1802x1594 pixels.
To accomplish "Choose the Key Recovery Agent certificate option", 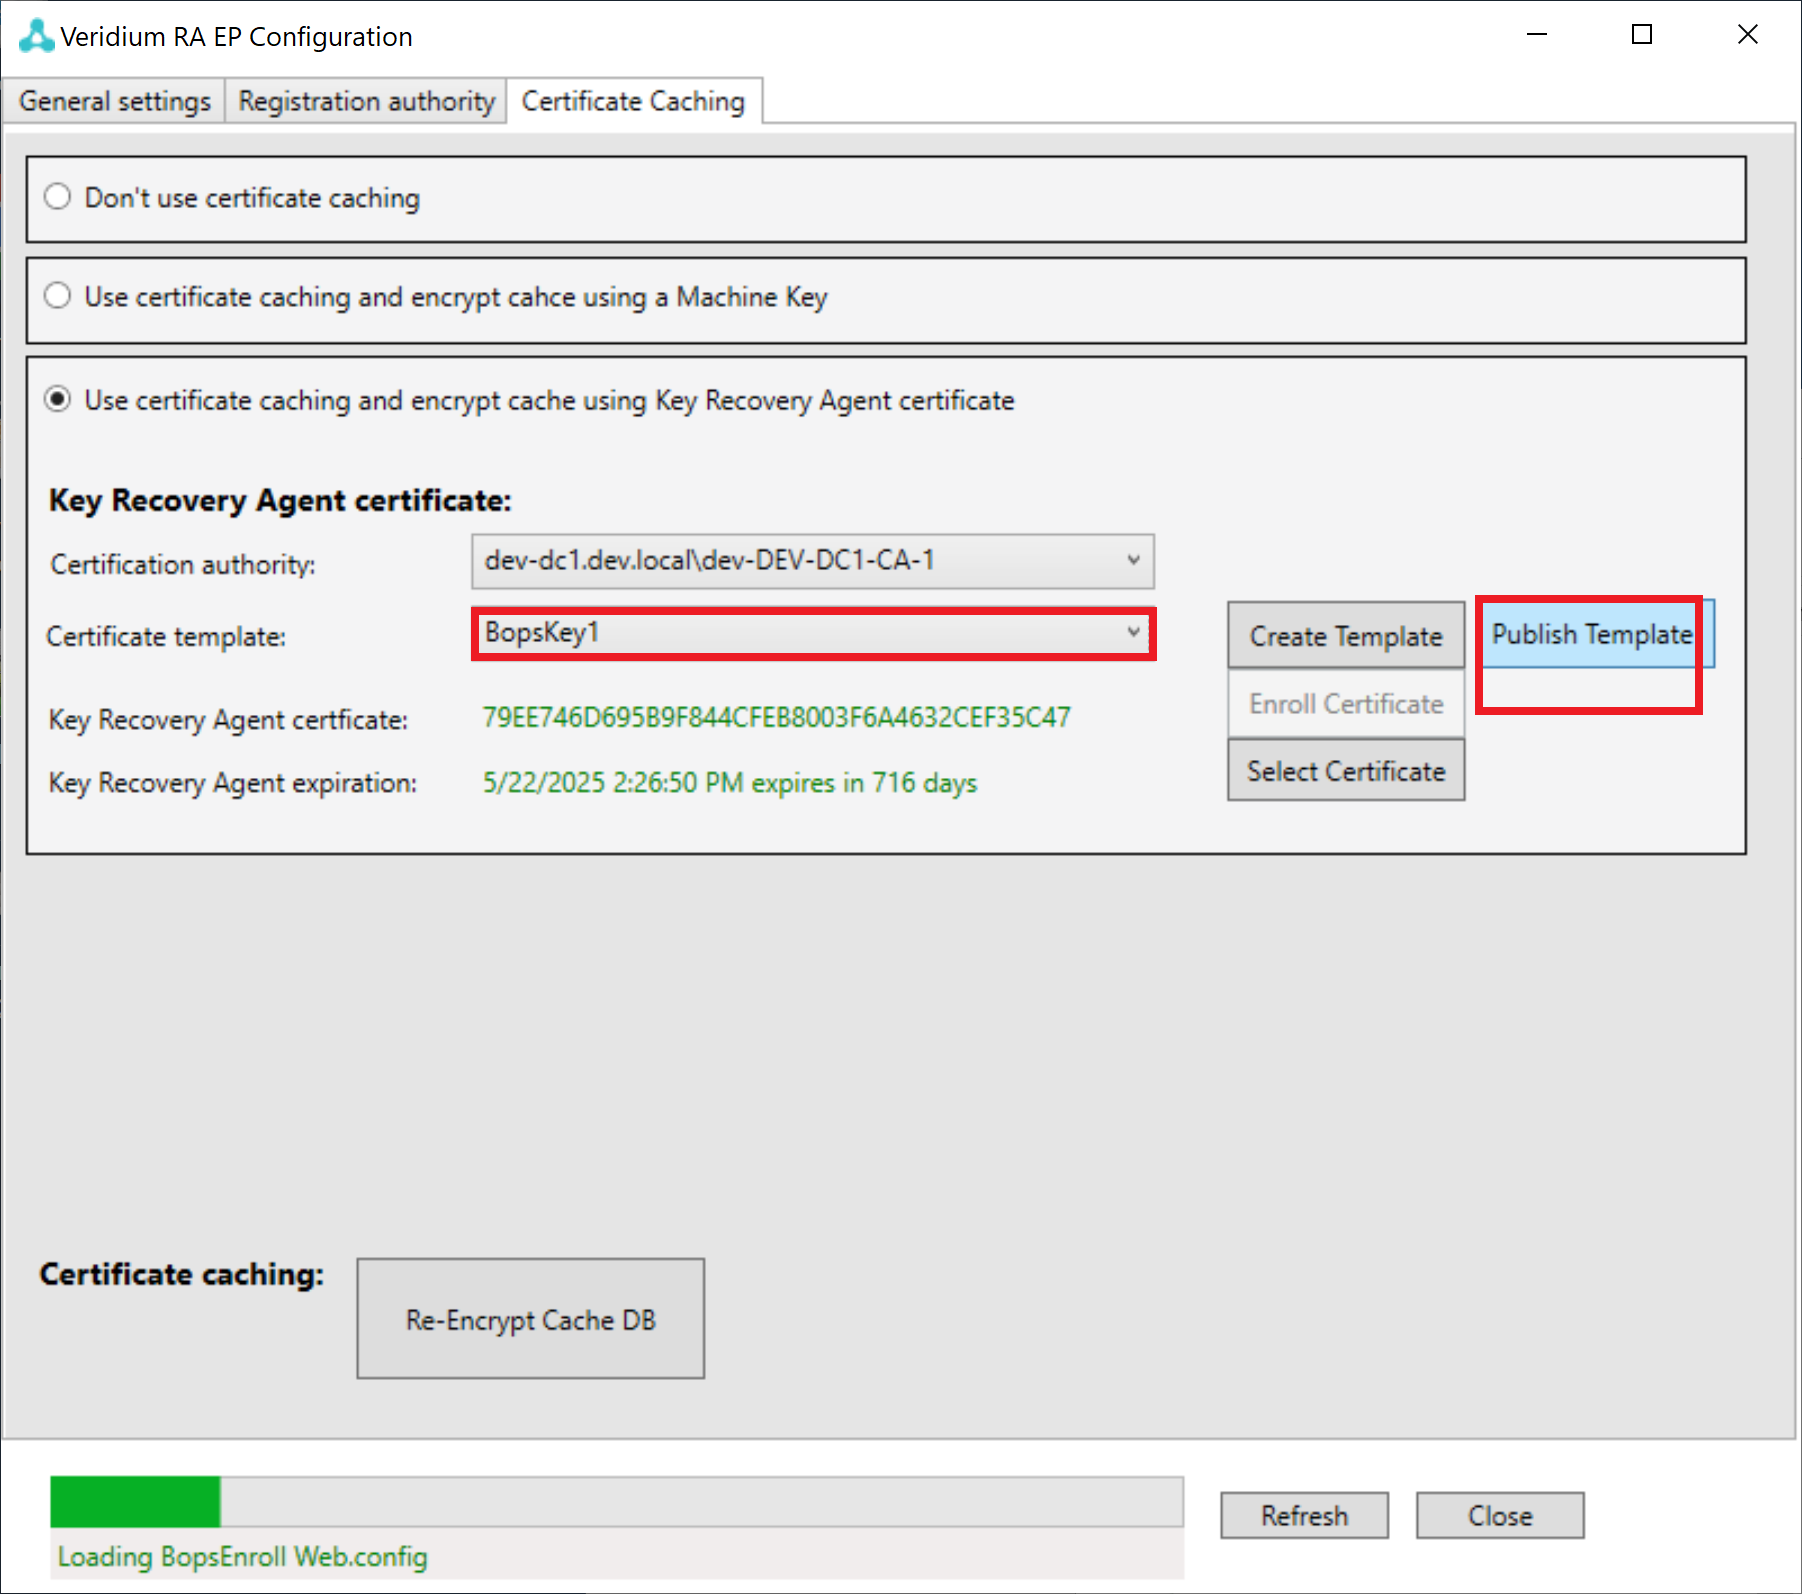I will pos(58,400).
